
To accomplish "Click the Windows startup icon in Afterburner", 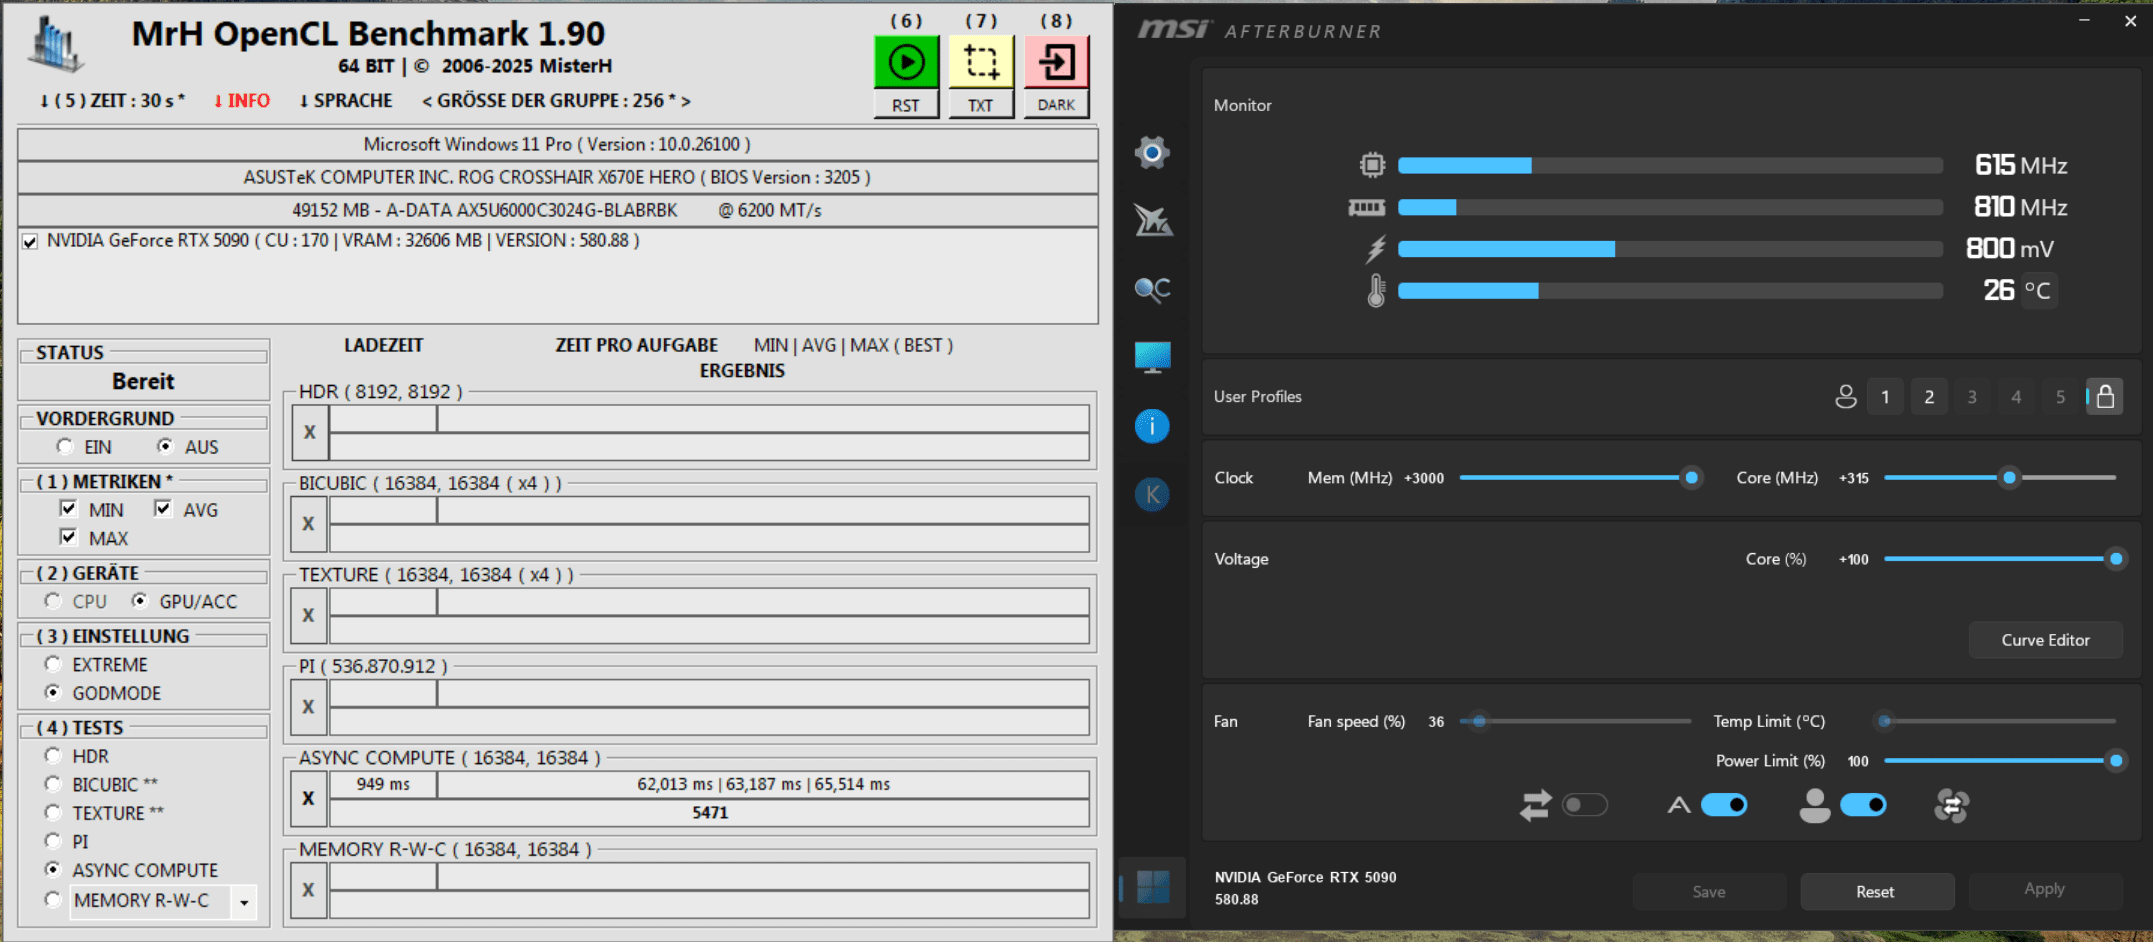I will tap(1152, 887).
